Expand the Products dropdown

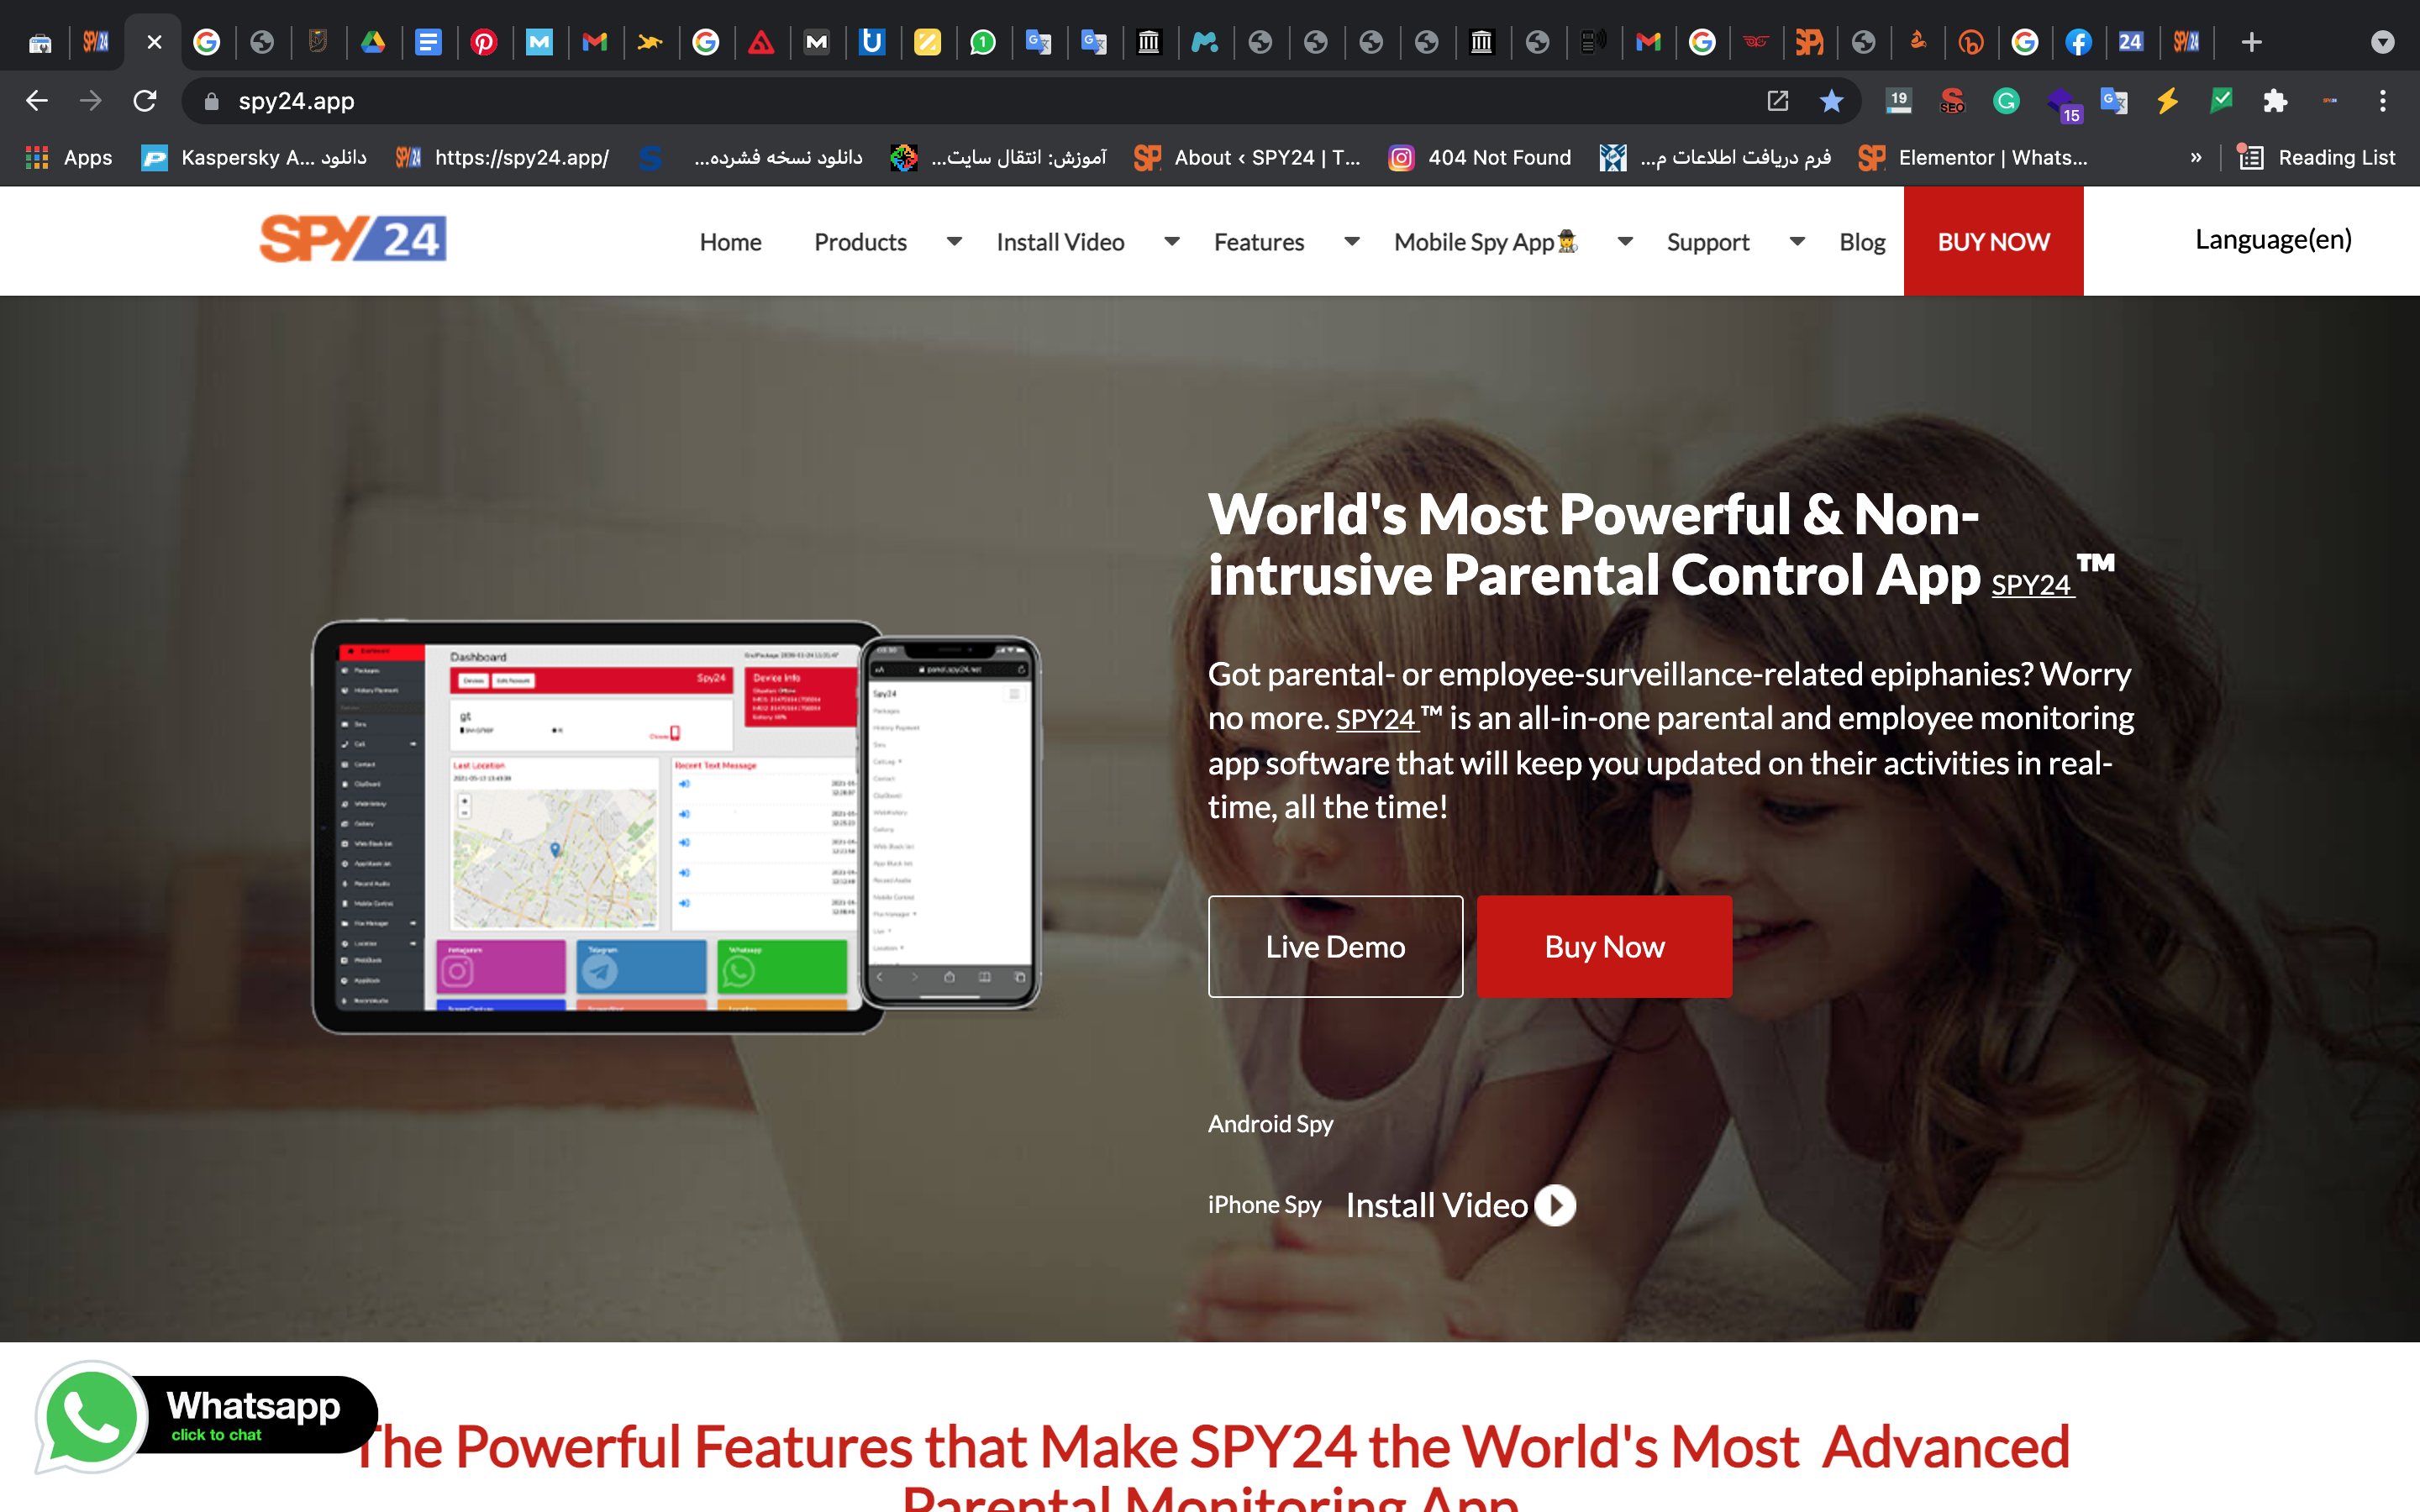[953, 241]
